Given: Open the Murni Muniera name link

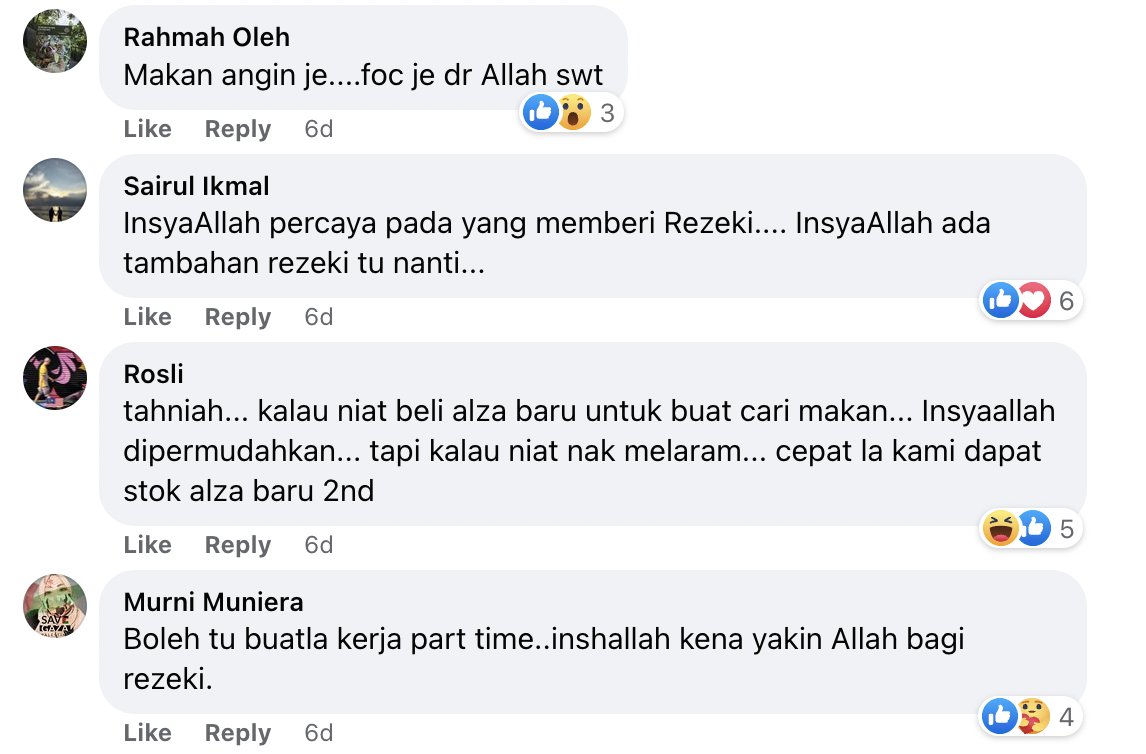Looking at the screenshot, I should (213, 602).
